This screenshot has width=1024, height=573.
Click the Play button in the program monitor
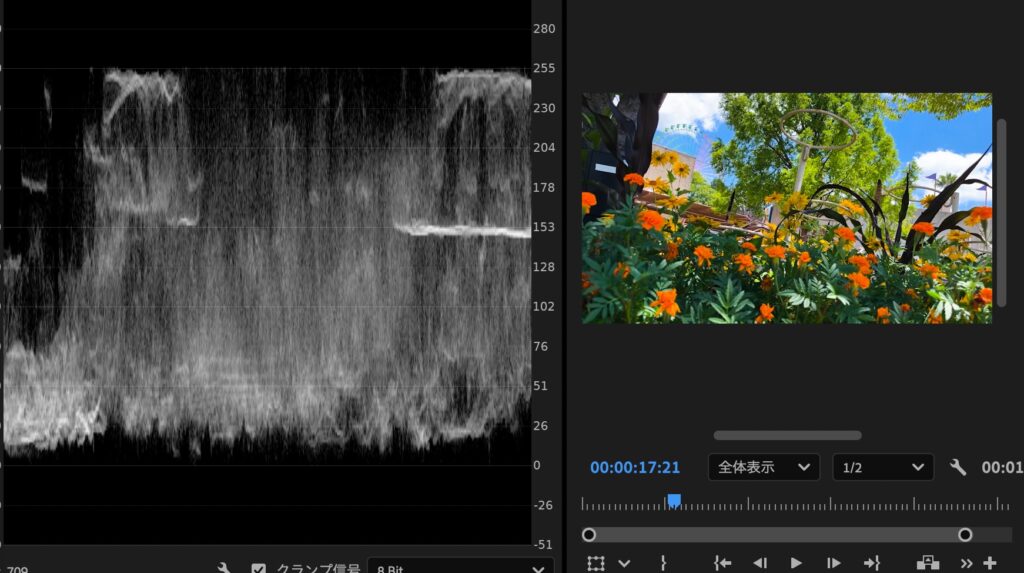pyautogui.click(x=796, y=563)
